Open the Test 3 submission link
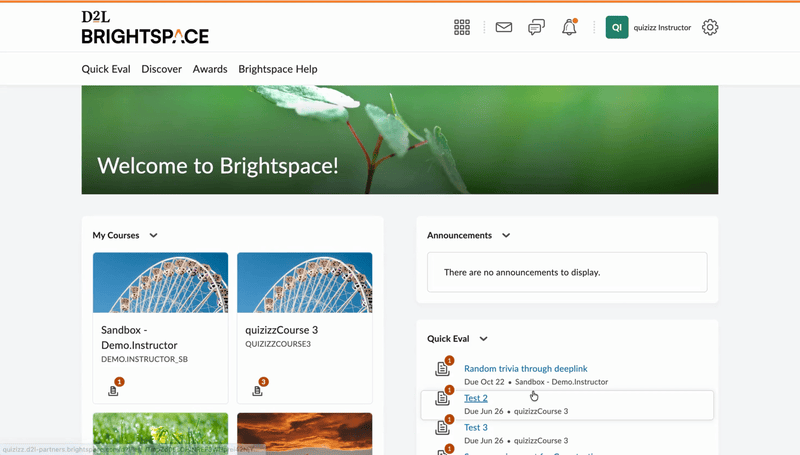This screenshot has width=800, height=455. pos(476,427)
